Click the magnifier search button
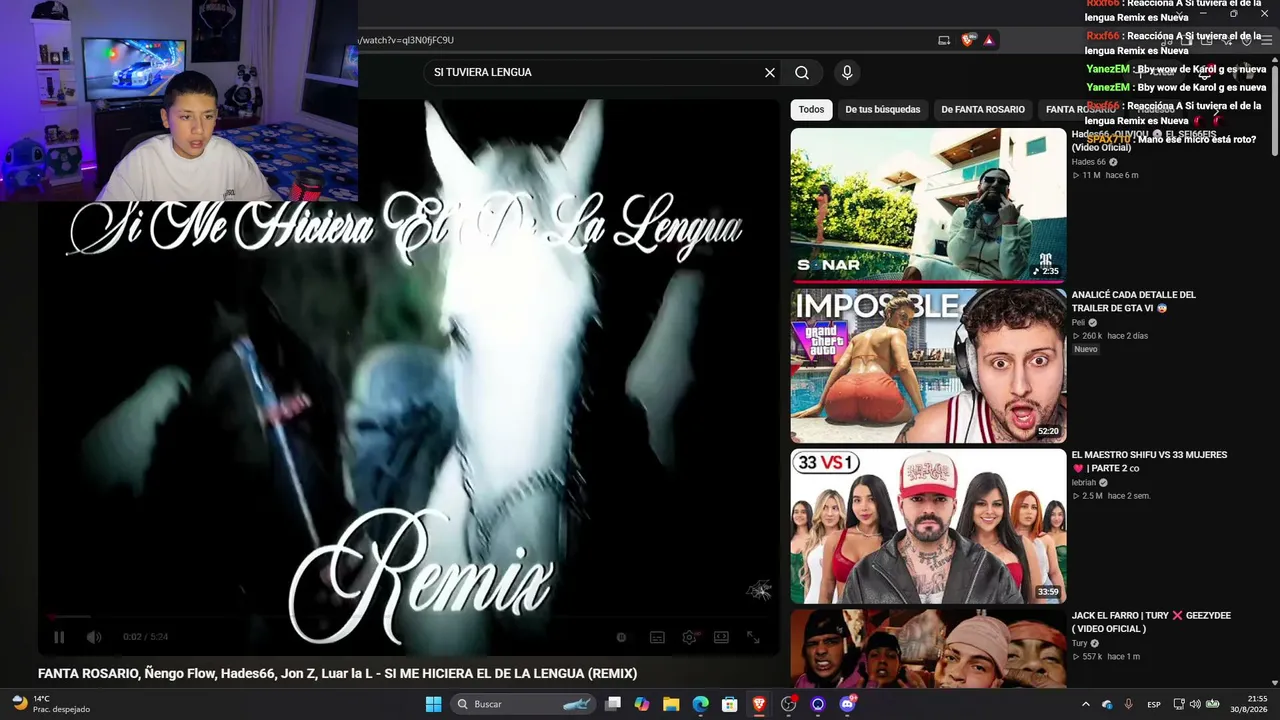The width and height of the screenshot is (1280, 720). pos(802,72)
